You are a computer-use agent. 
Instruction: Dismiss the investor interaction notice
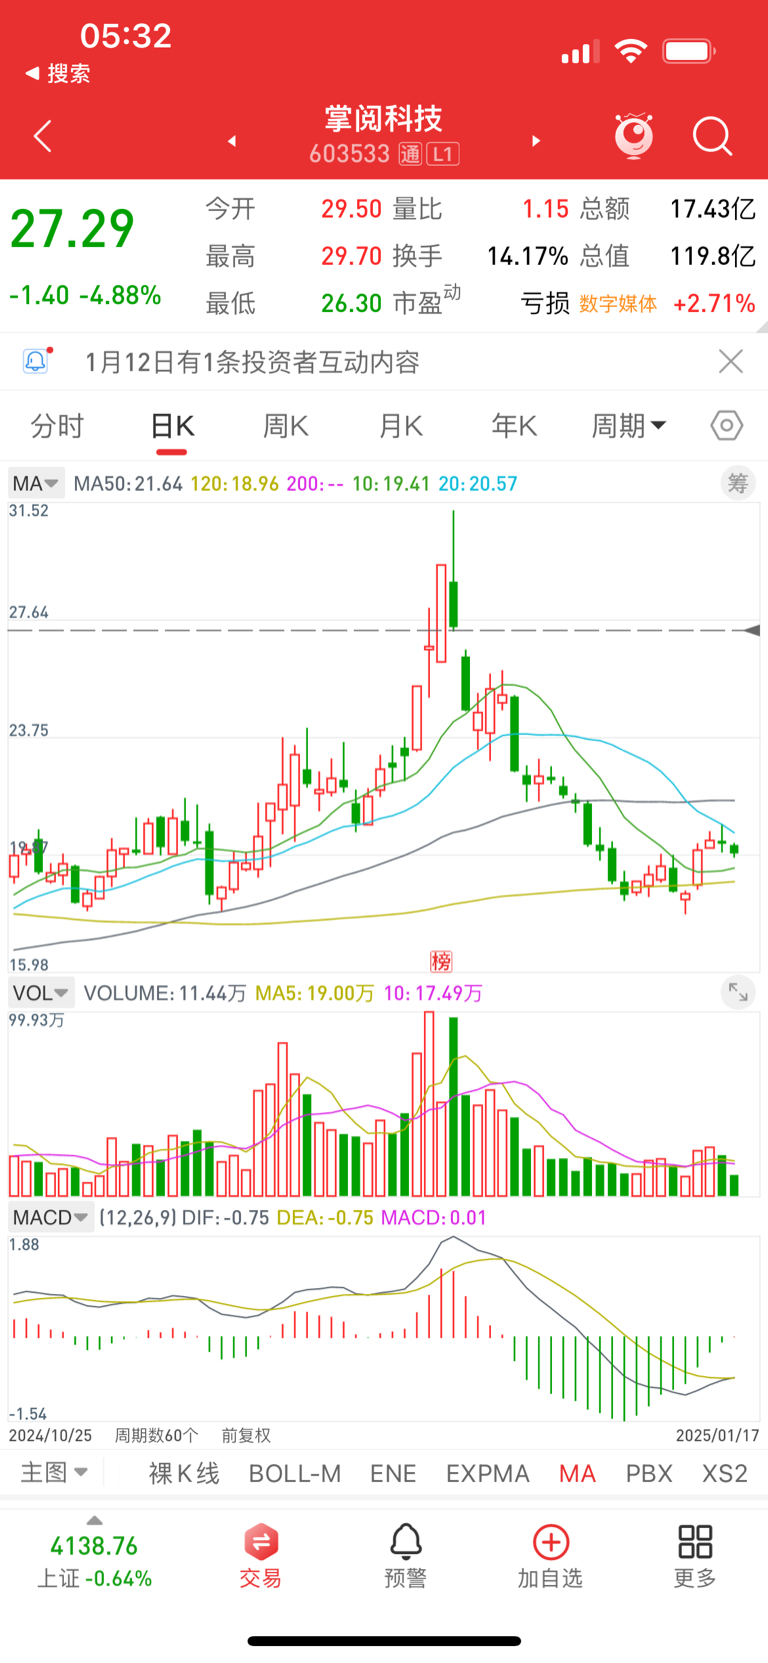tap(731, 361)
